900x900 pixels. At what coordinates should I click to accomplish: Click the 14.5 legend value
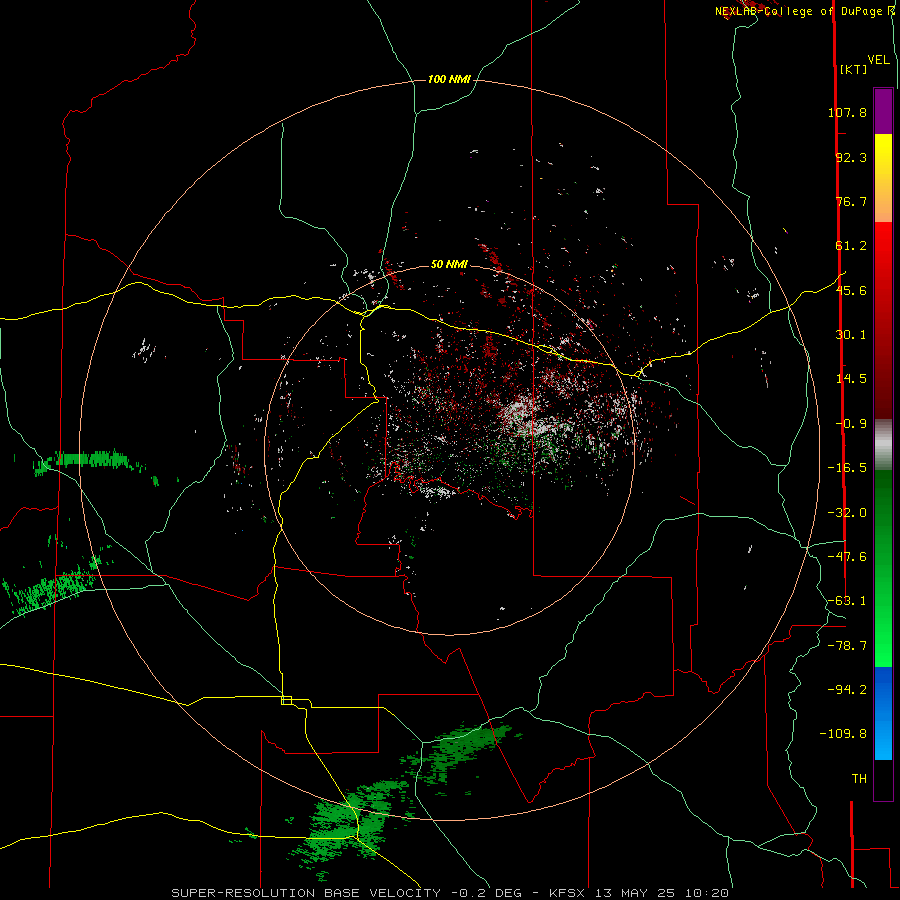[x=851, y=379]
